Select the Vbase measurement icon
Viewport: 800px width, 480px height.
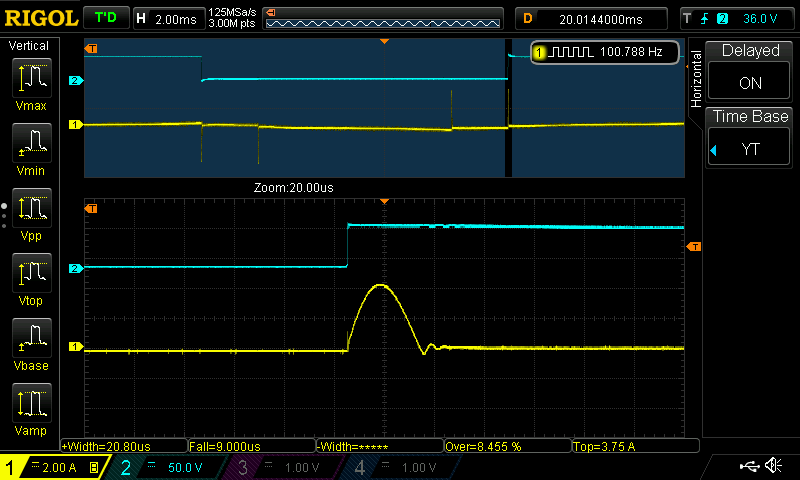33,340
